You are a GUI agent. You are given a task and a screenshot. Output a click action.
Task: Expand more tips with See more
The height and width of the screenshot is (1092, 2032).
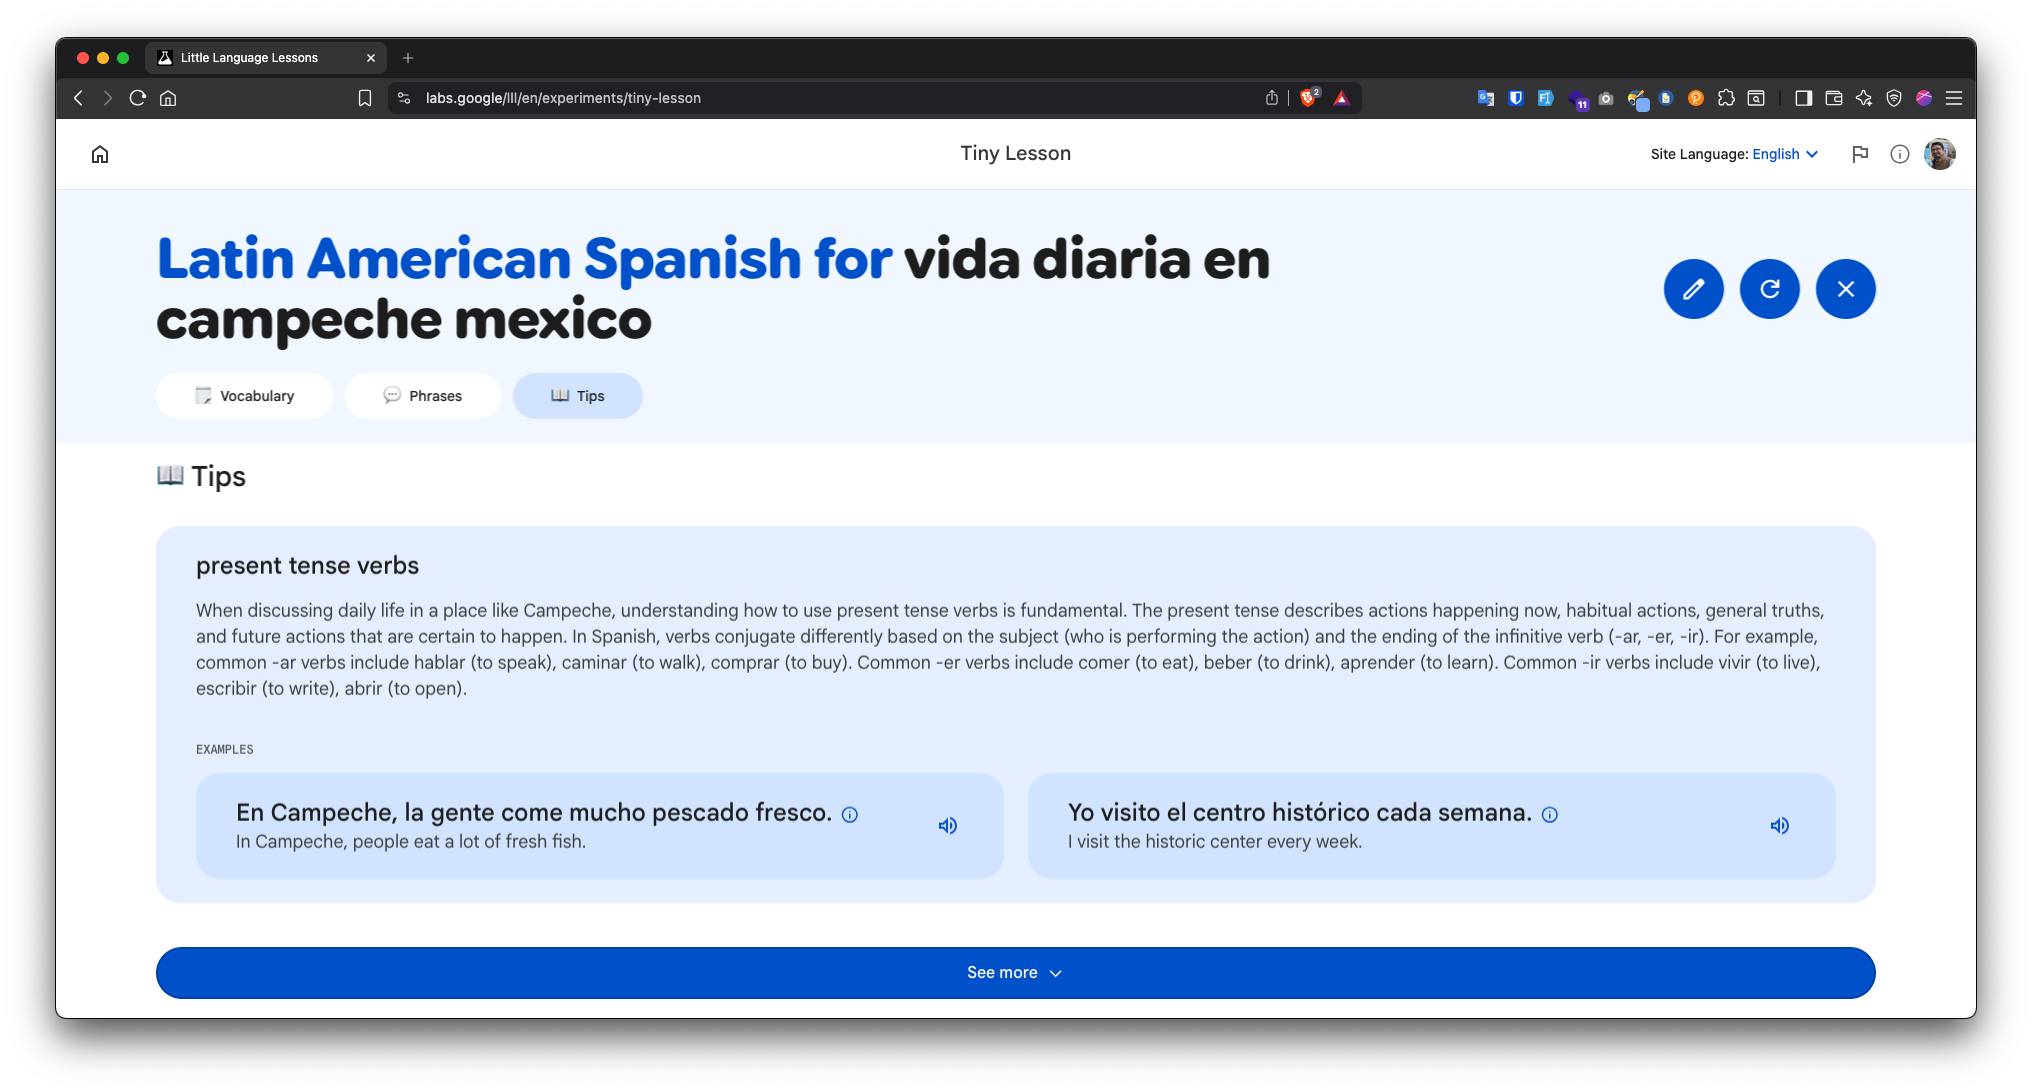coord(1015,973)
